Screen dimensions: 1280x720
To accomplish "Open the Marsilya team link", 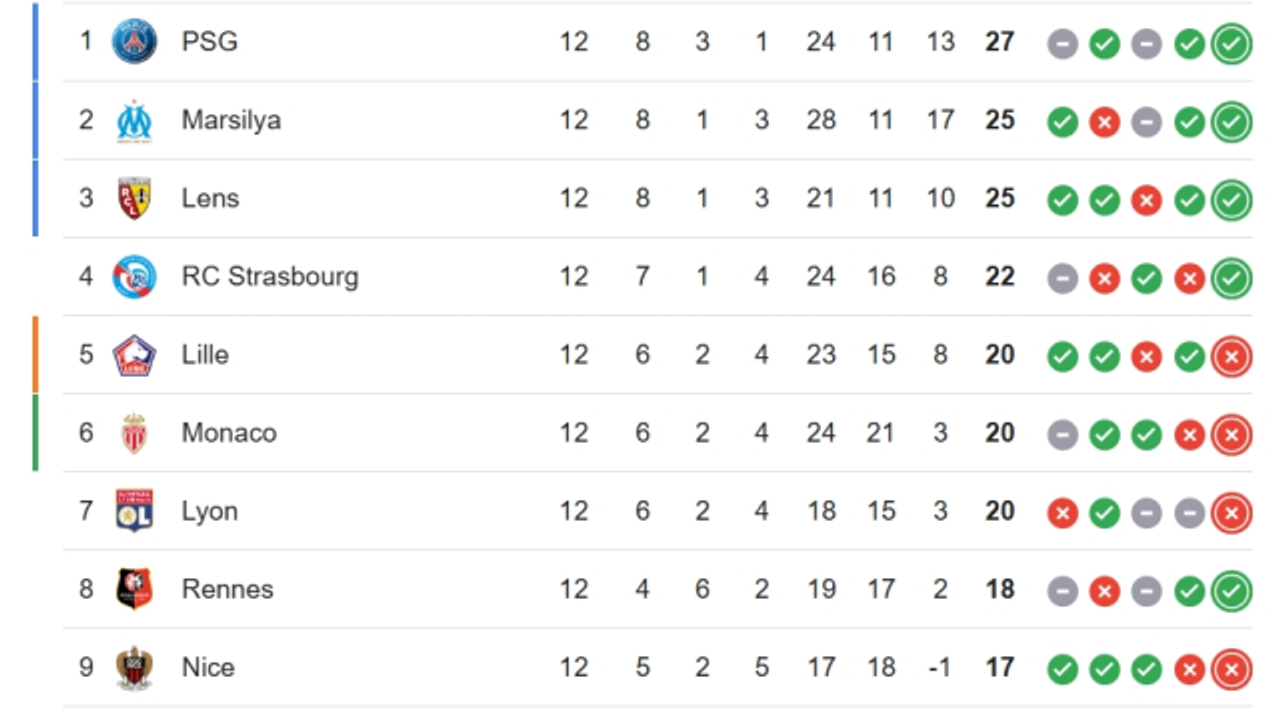I will [x=231, y=120].
